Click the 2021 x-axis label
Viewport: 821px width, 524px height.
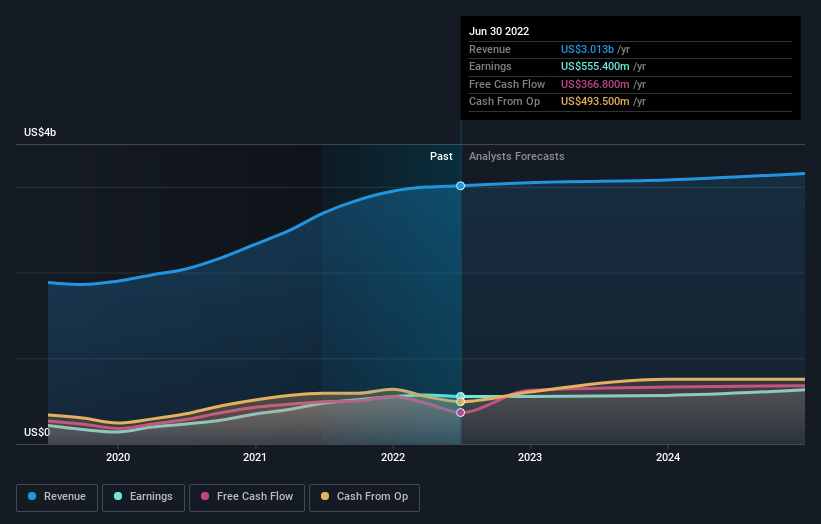coord(254,457)
